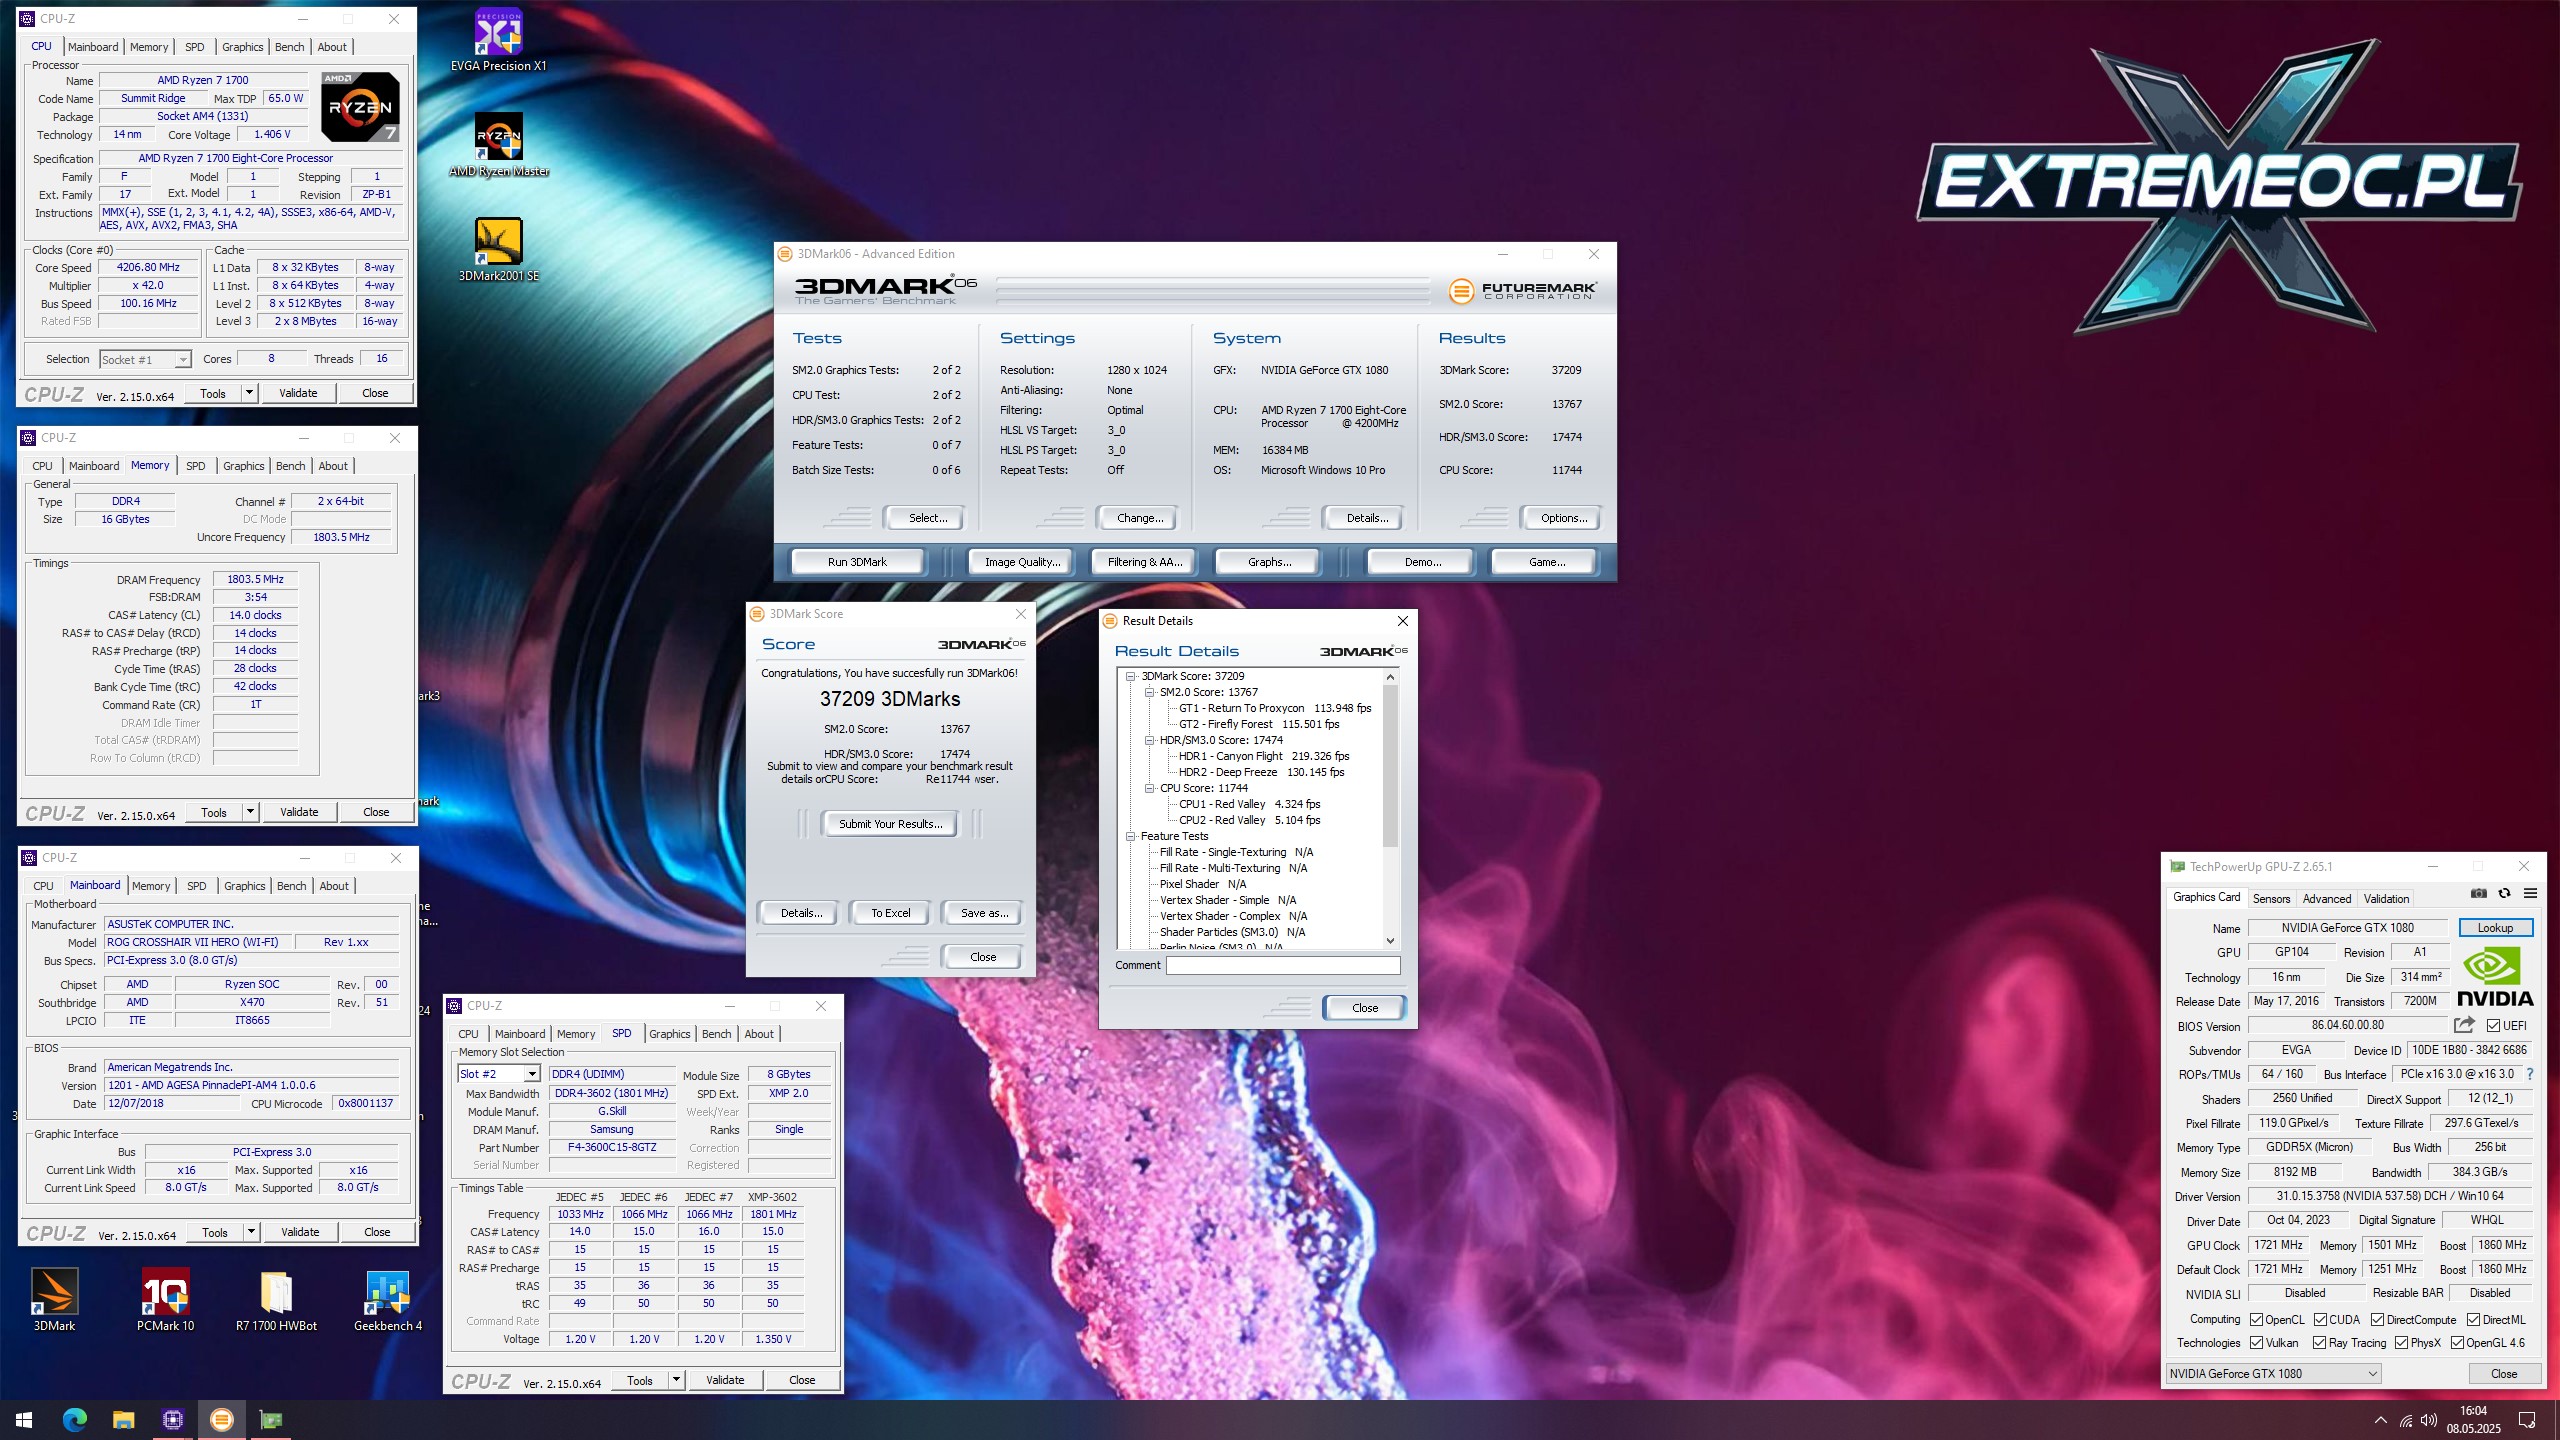Screen dimensions: 2560x1440
Task: Open EVGA Precision X1 desktop shortcut
Action: 498,40
